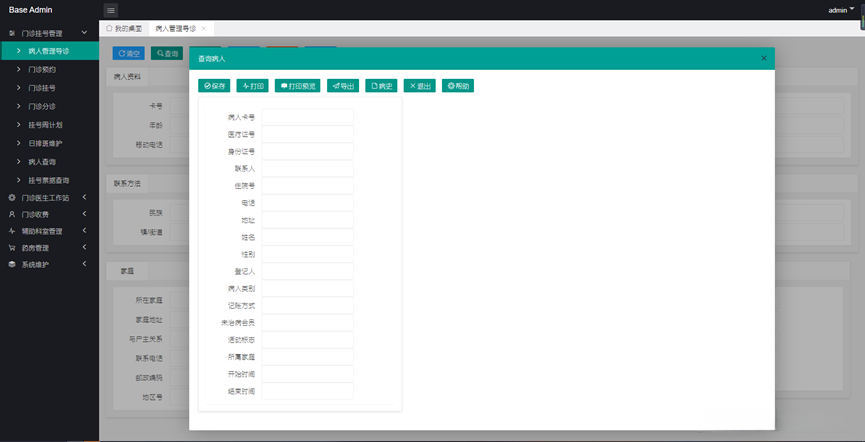
Task: Focus the 姓名 input field
Action: pyautogui.click(x=307, y=237)
